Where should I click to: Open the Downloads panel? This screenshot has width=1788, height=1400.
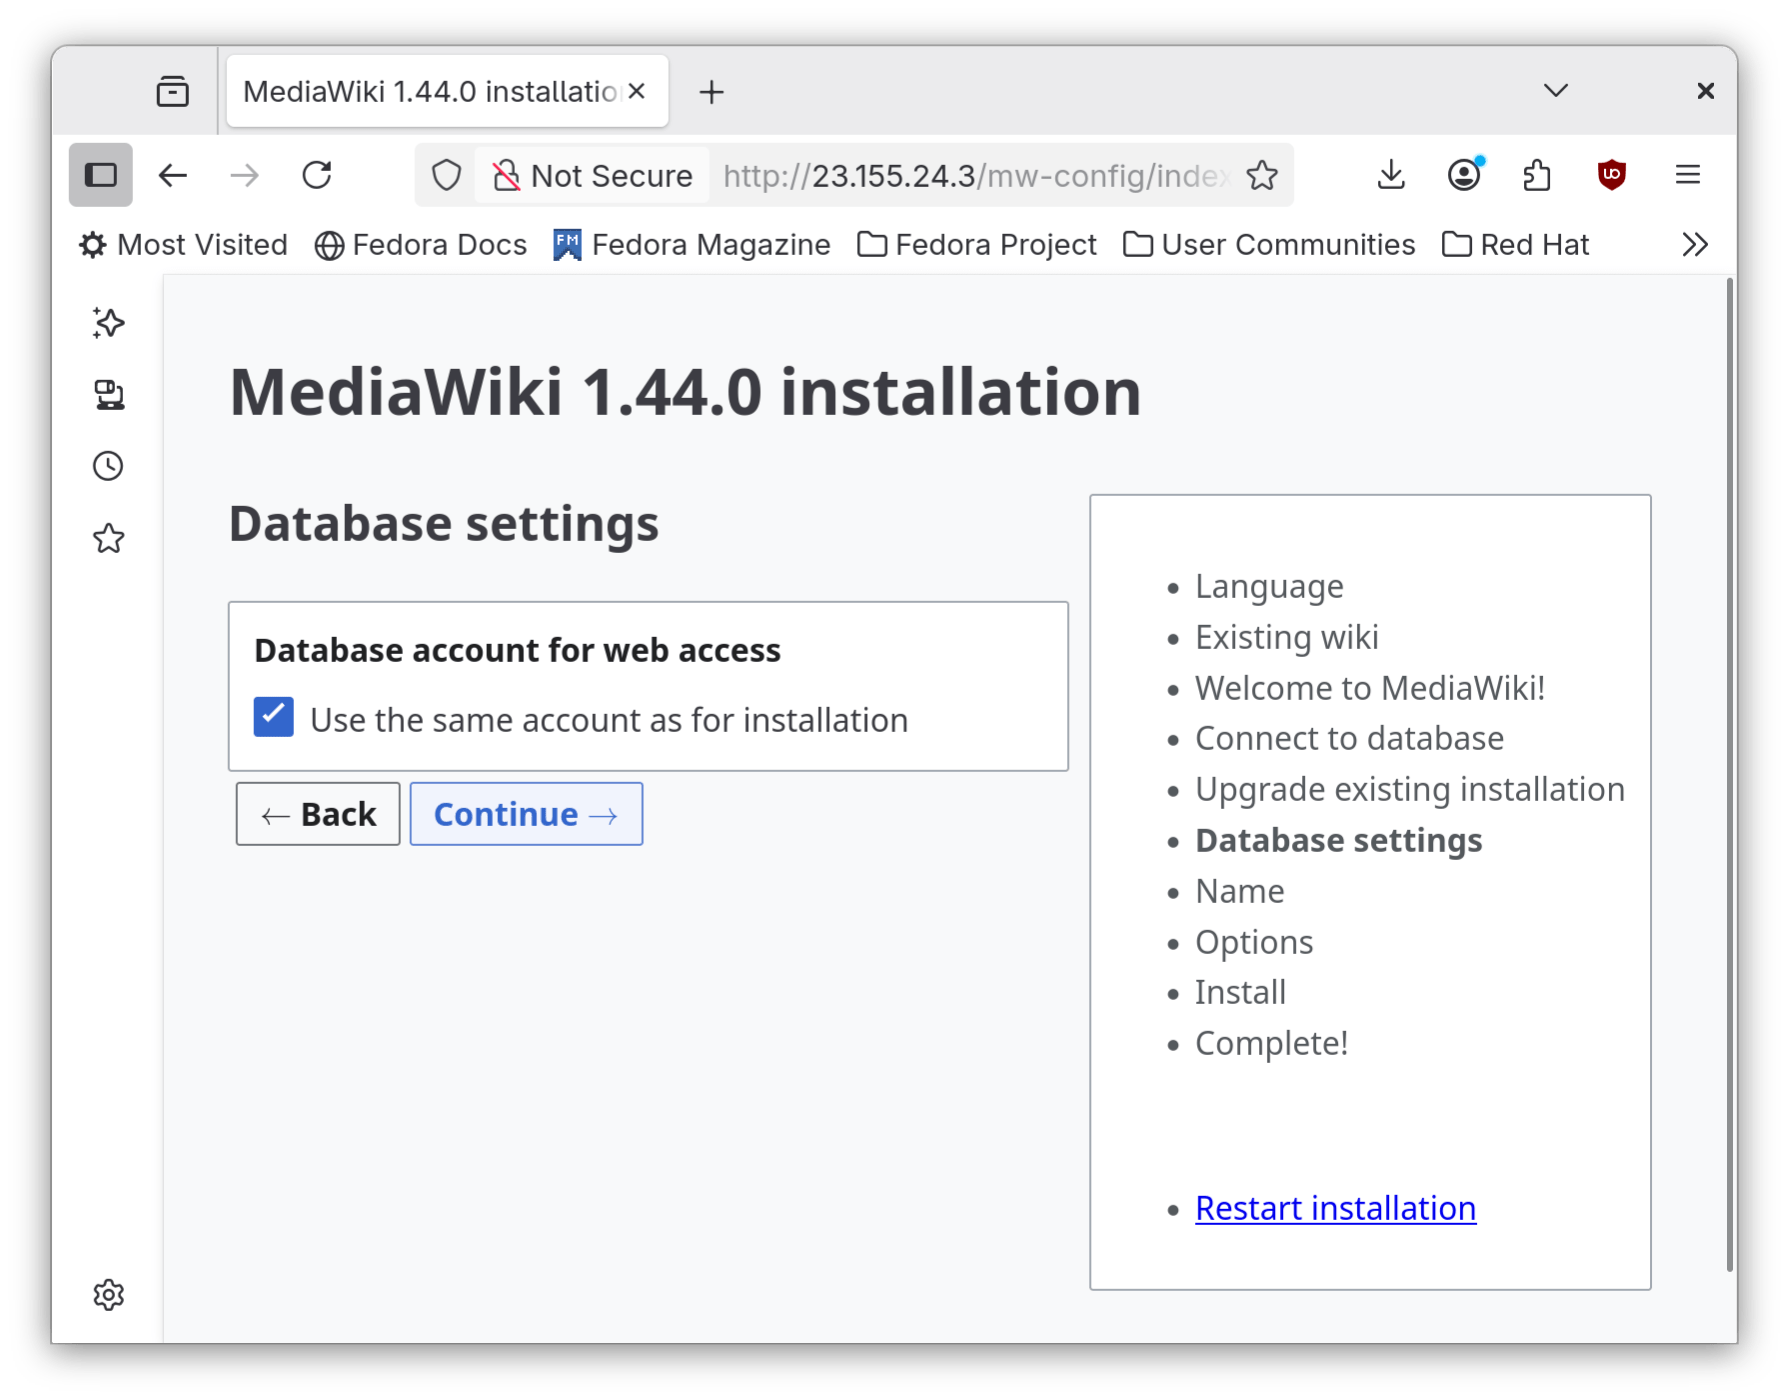[1390, 175]
